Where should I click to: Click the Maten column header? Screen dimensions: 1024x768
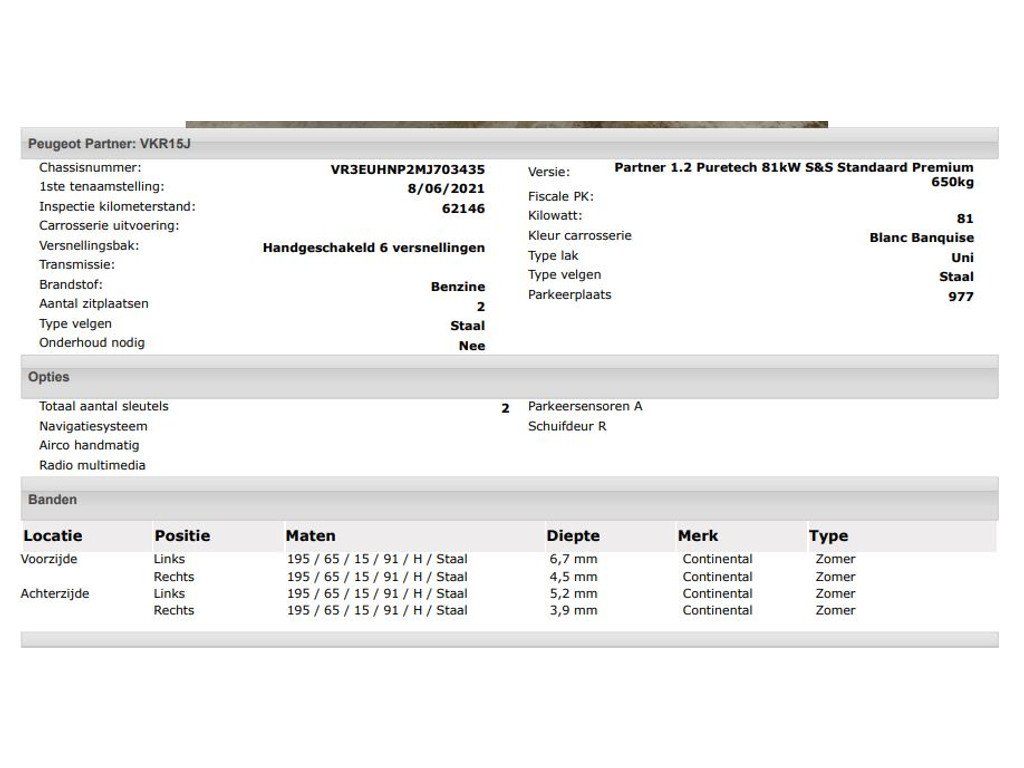point(310,536)
